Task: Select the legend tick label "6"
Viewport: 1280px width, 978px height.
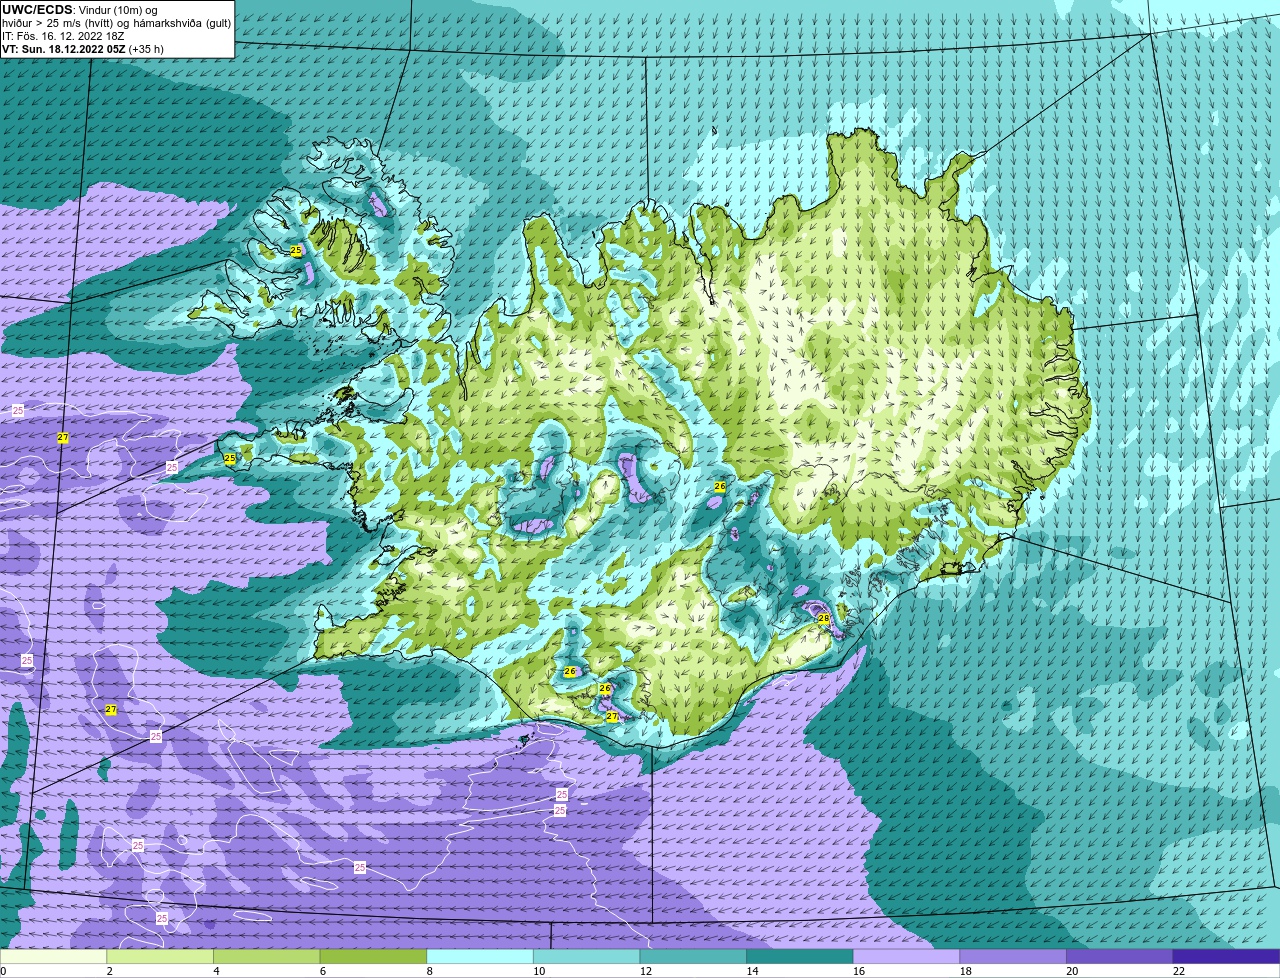Action: [x=323, y=971]
